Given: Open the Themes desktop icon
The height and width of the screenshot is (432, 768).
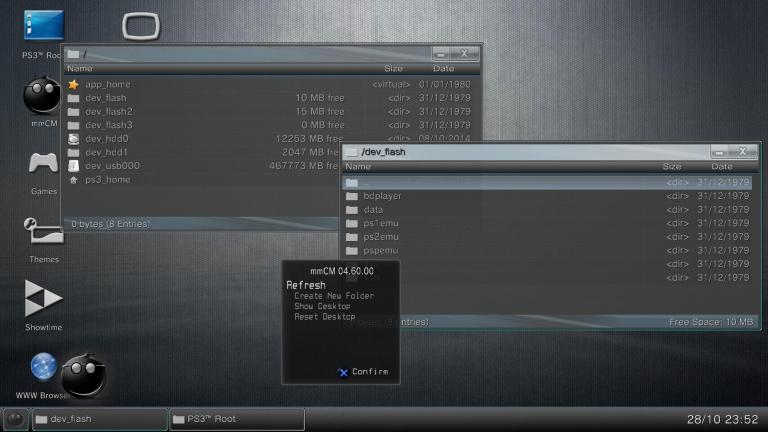Looking at the screenshot, I should [43, 231].
